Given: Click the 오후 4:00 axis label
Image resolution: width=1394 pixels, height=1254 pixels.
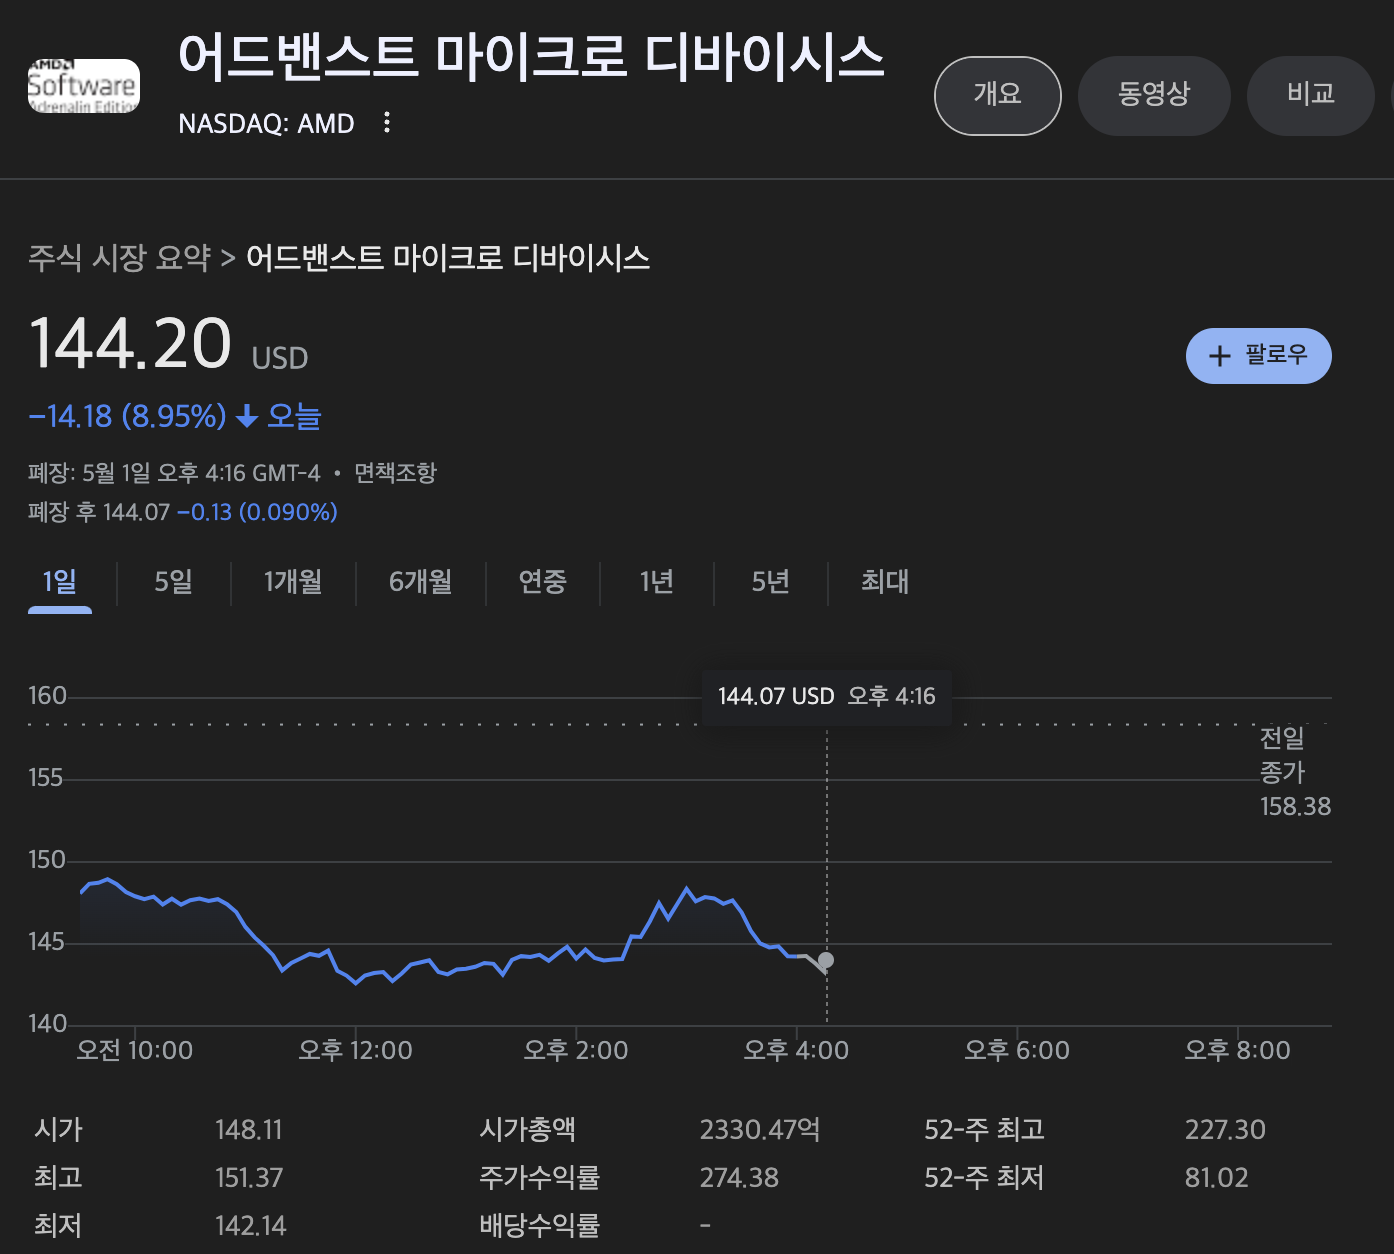Looking at the screenshot, I should click(796, 1051).
